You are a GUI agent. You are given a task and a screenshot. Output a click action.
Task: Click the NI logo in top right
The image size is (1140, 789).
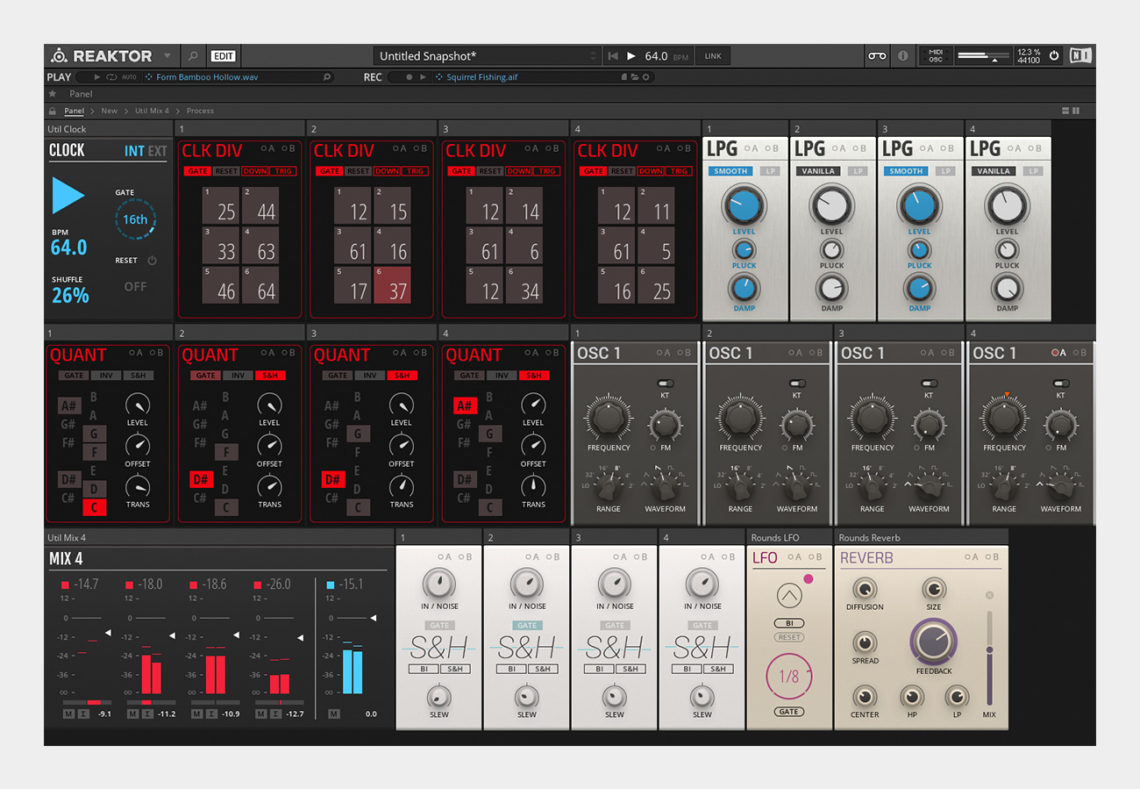(x=1080, y=56)
